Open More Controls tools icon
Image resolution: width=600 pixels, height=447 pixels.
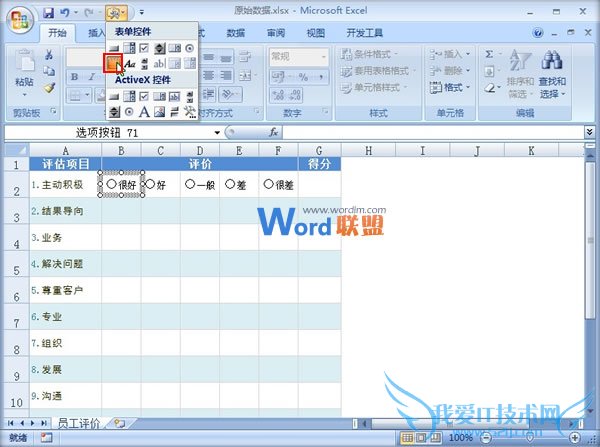point(190,112)
